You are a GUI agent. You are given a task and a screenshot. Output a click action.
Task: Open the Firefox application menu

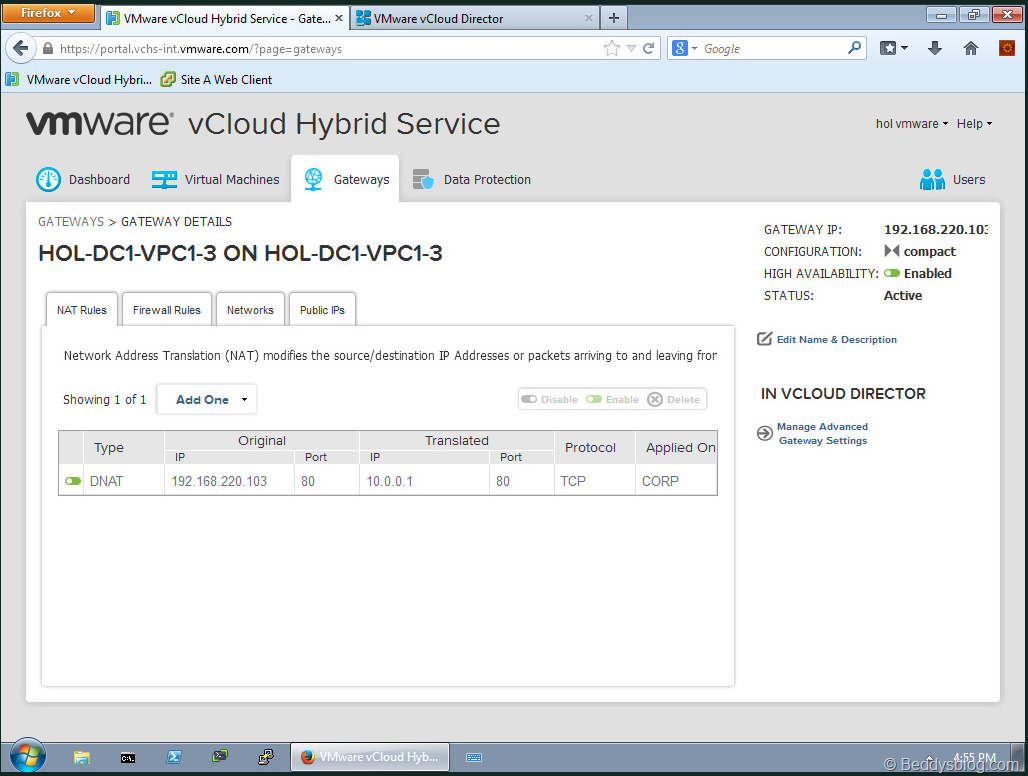click(x=48, y=13)
